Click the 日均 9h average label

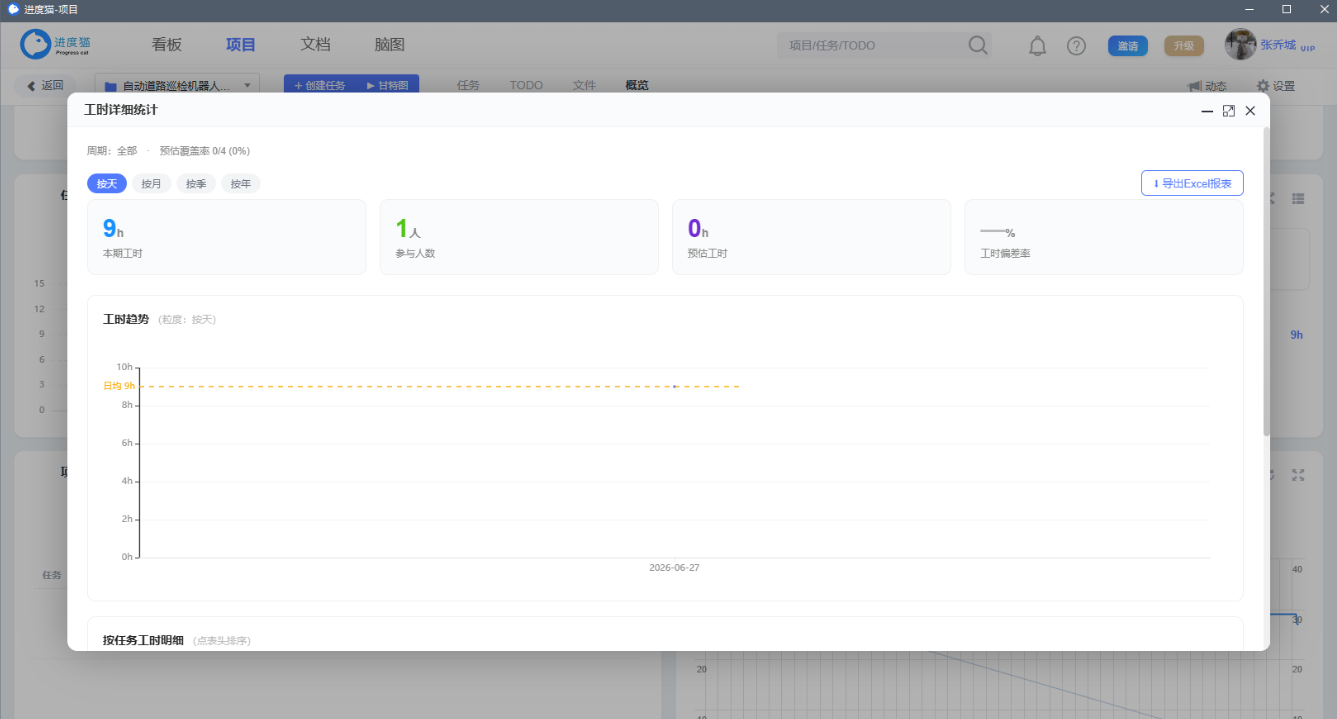tap(119, 386)
